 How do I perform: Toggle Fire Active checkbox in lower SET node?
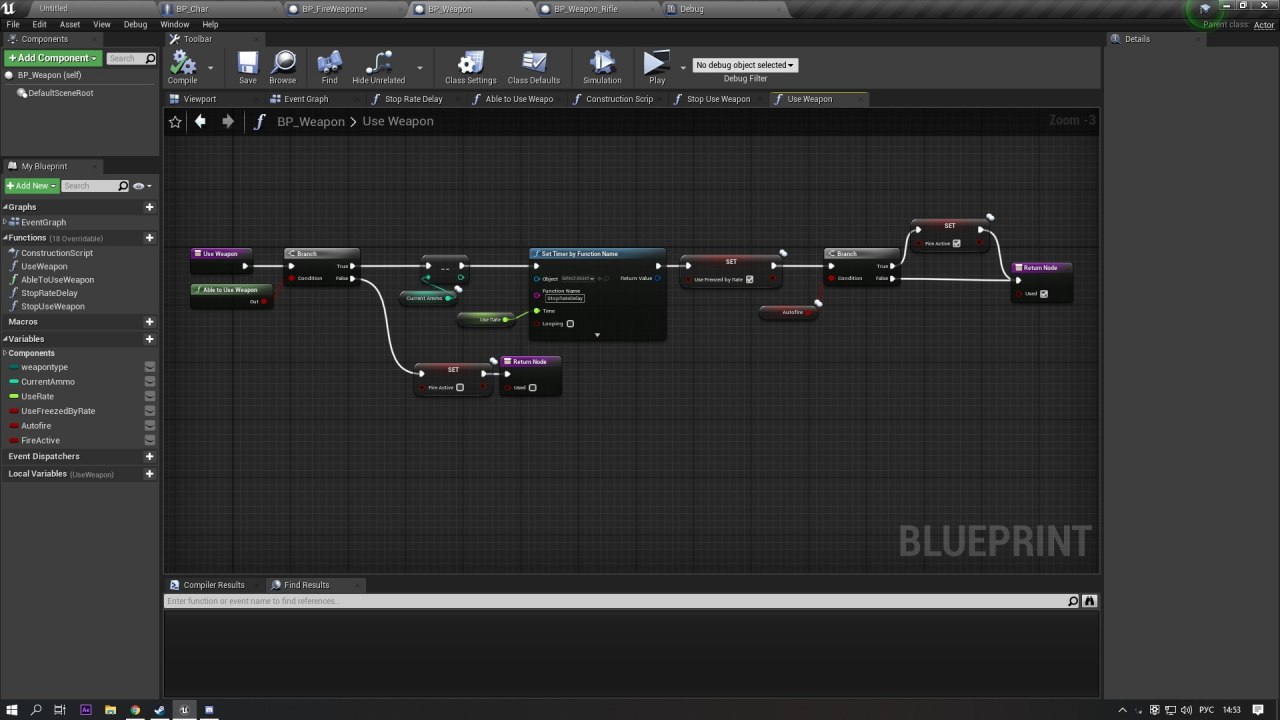tap(460, 388)
